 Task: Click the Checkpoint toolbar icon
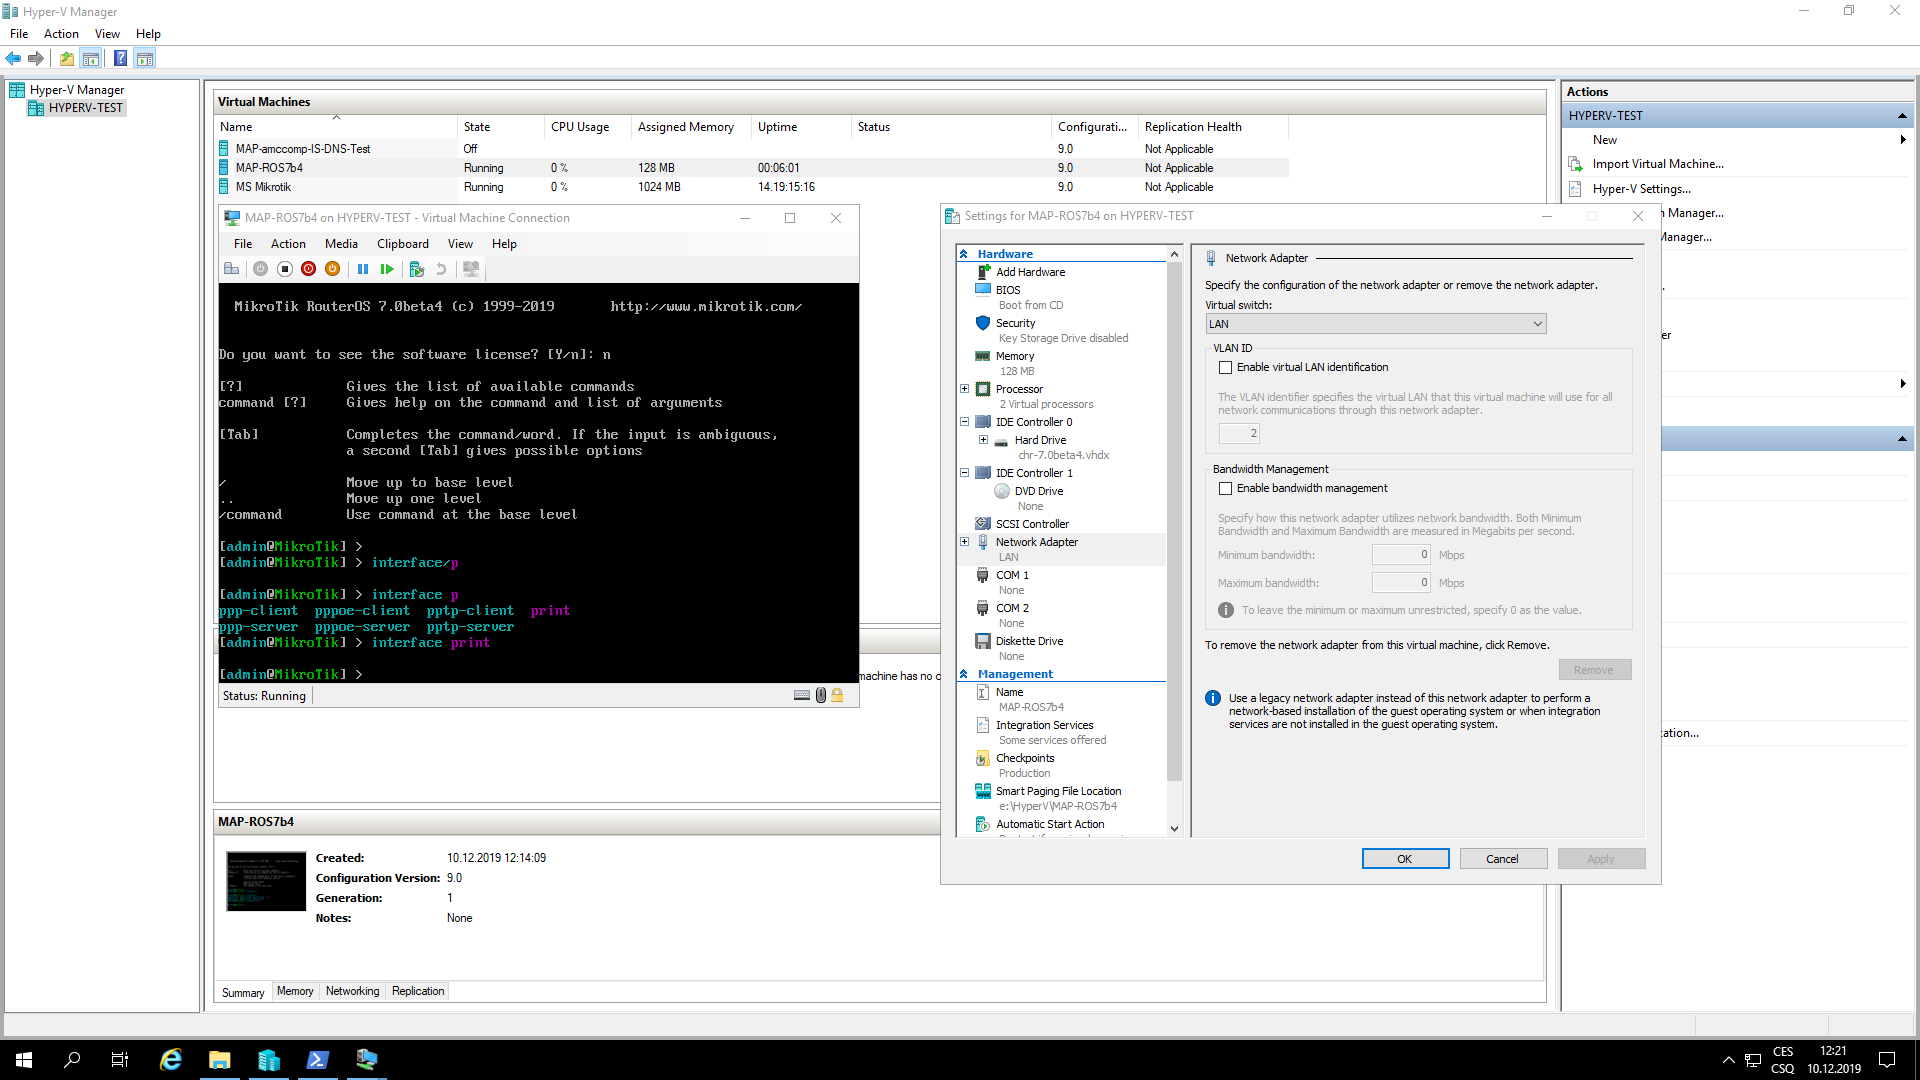point(417,269)
